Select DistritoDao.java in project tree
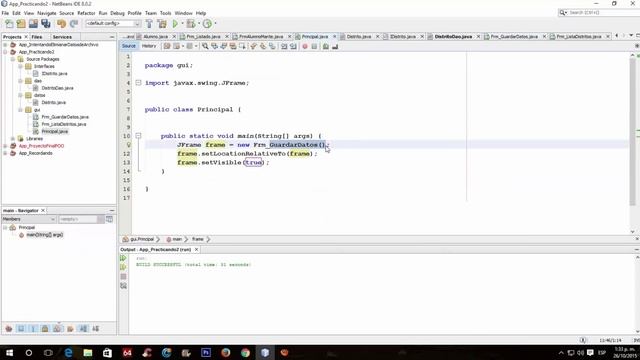The width and height of the screenshot is (640, 360). tap(57, 88)
